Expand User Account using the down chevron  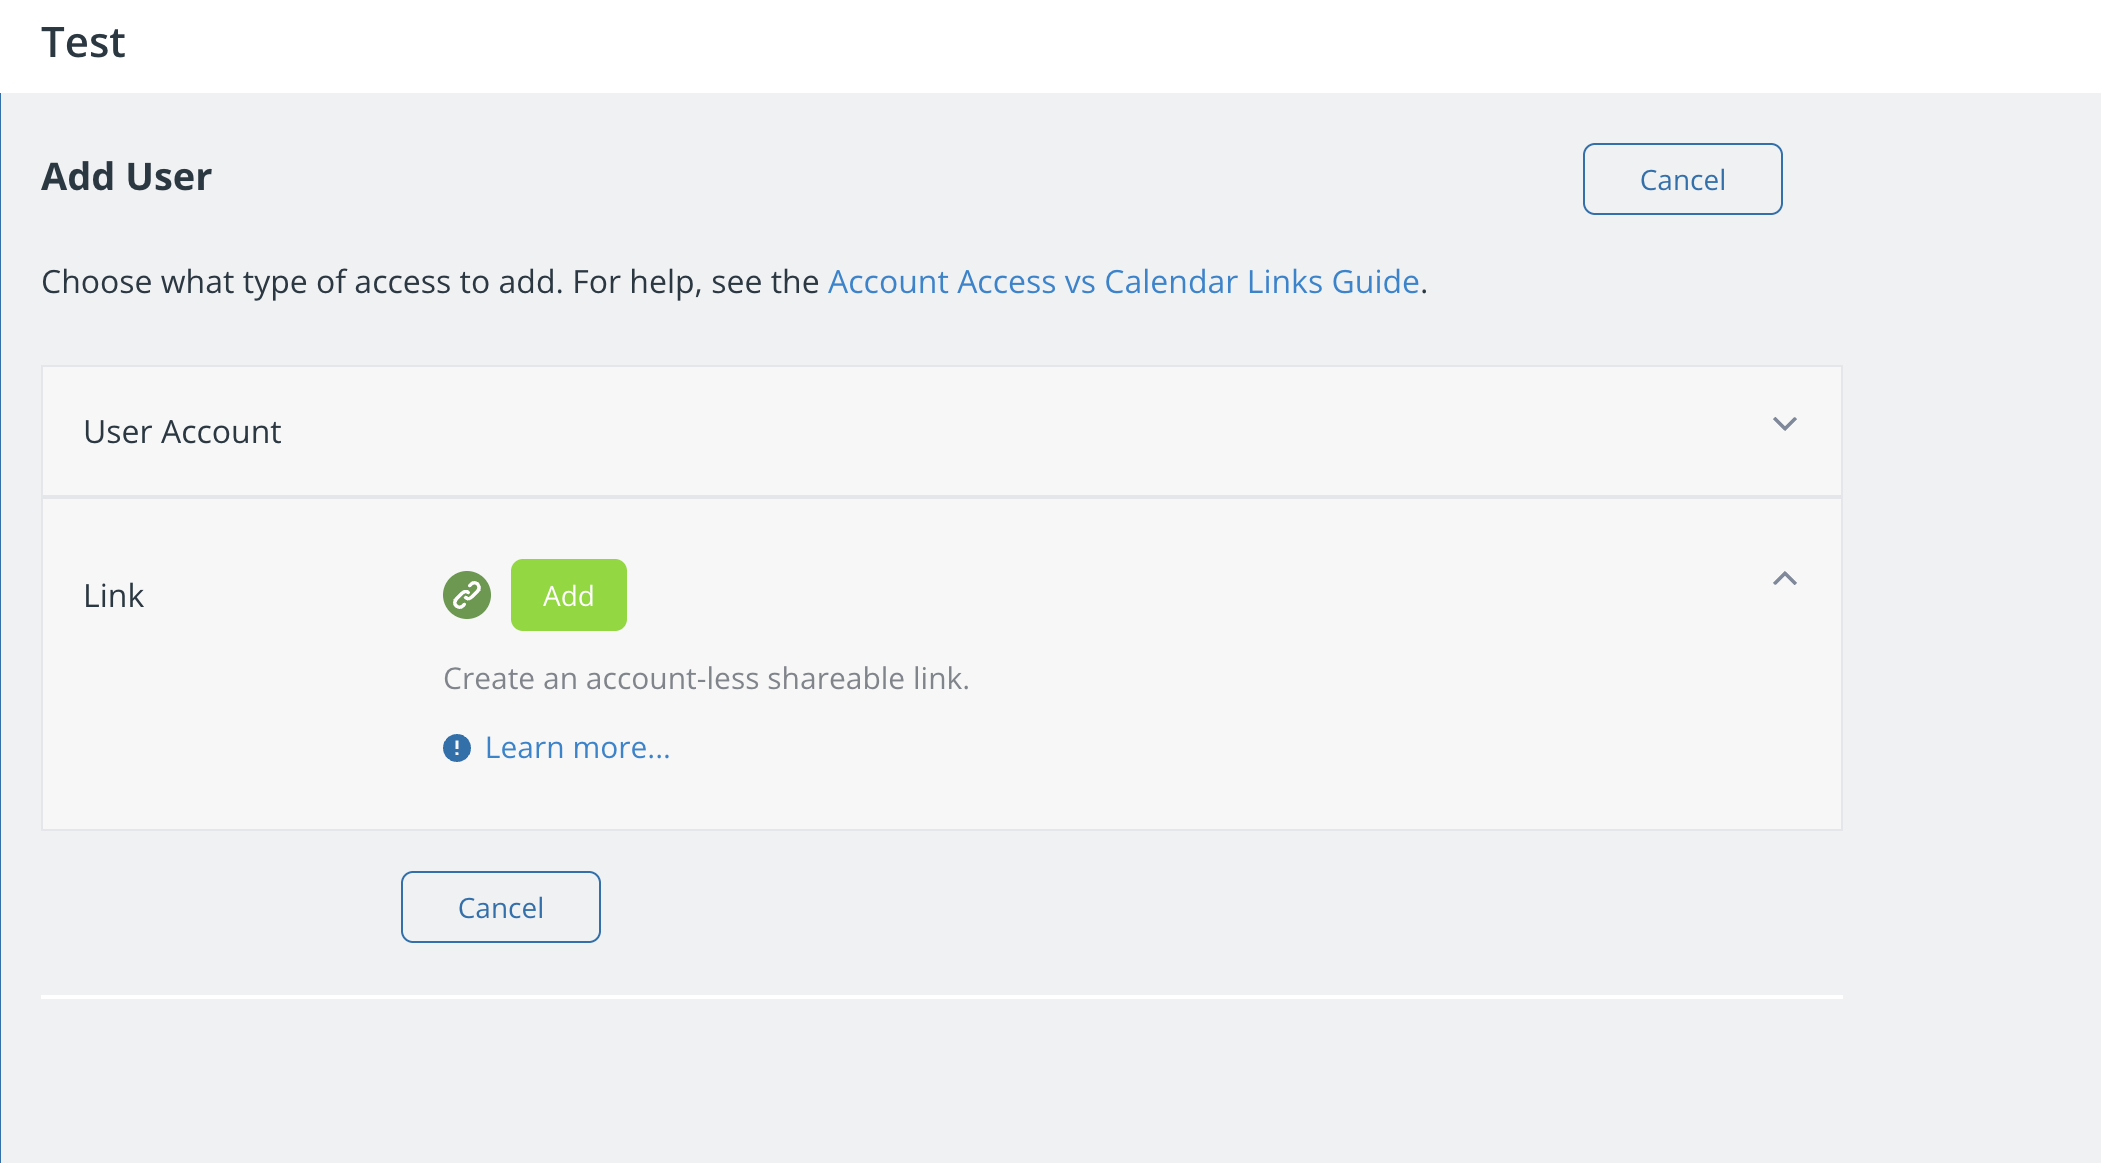click(1785, 424)
